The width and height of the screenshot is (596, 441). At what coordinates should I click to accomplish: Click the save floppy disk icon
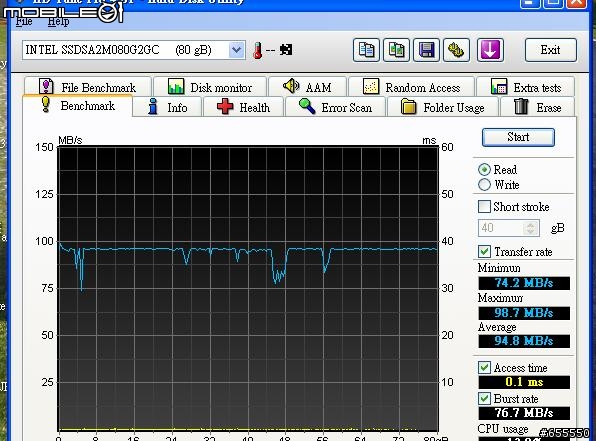coord(426,50)
